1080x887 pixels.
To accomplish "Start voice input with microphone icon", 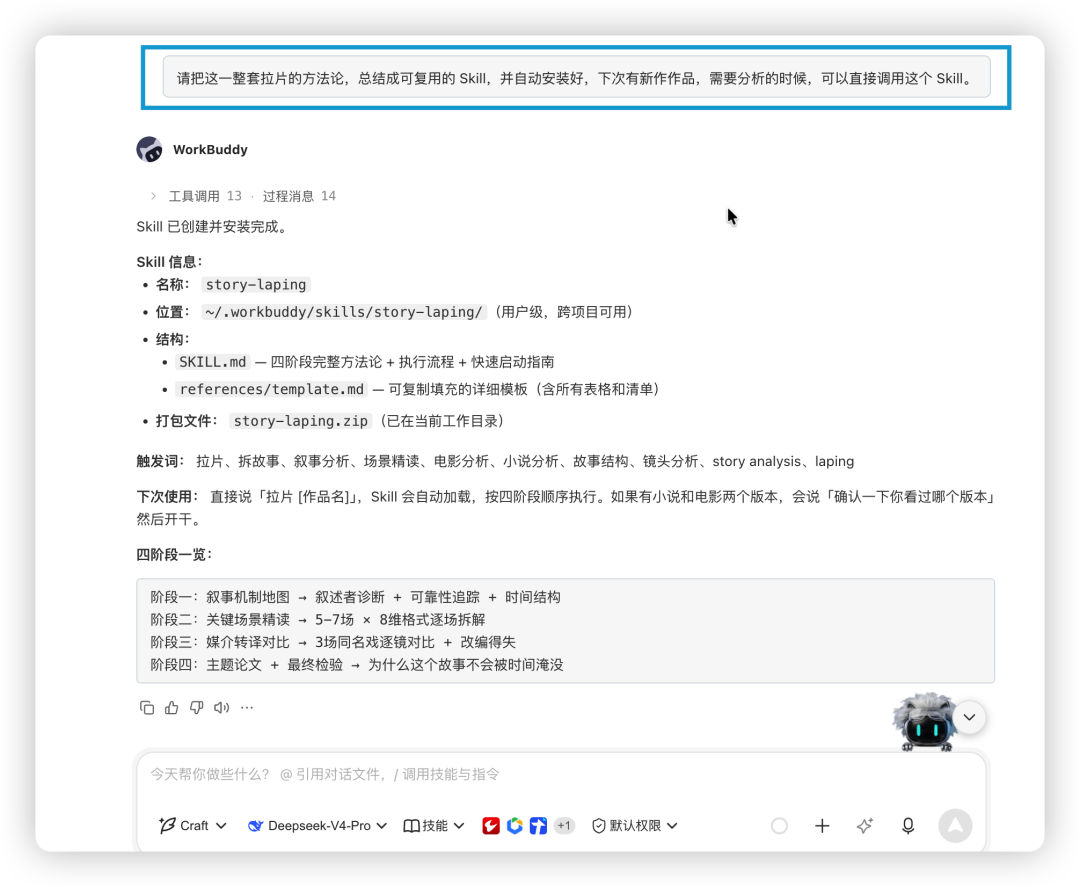I will [908, 825].
